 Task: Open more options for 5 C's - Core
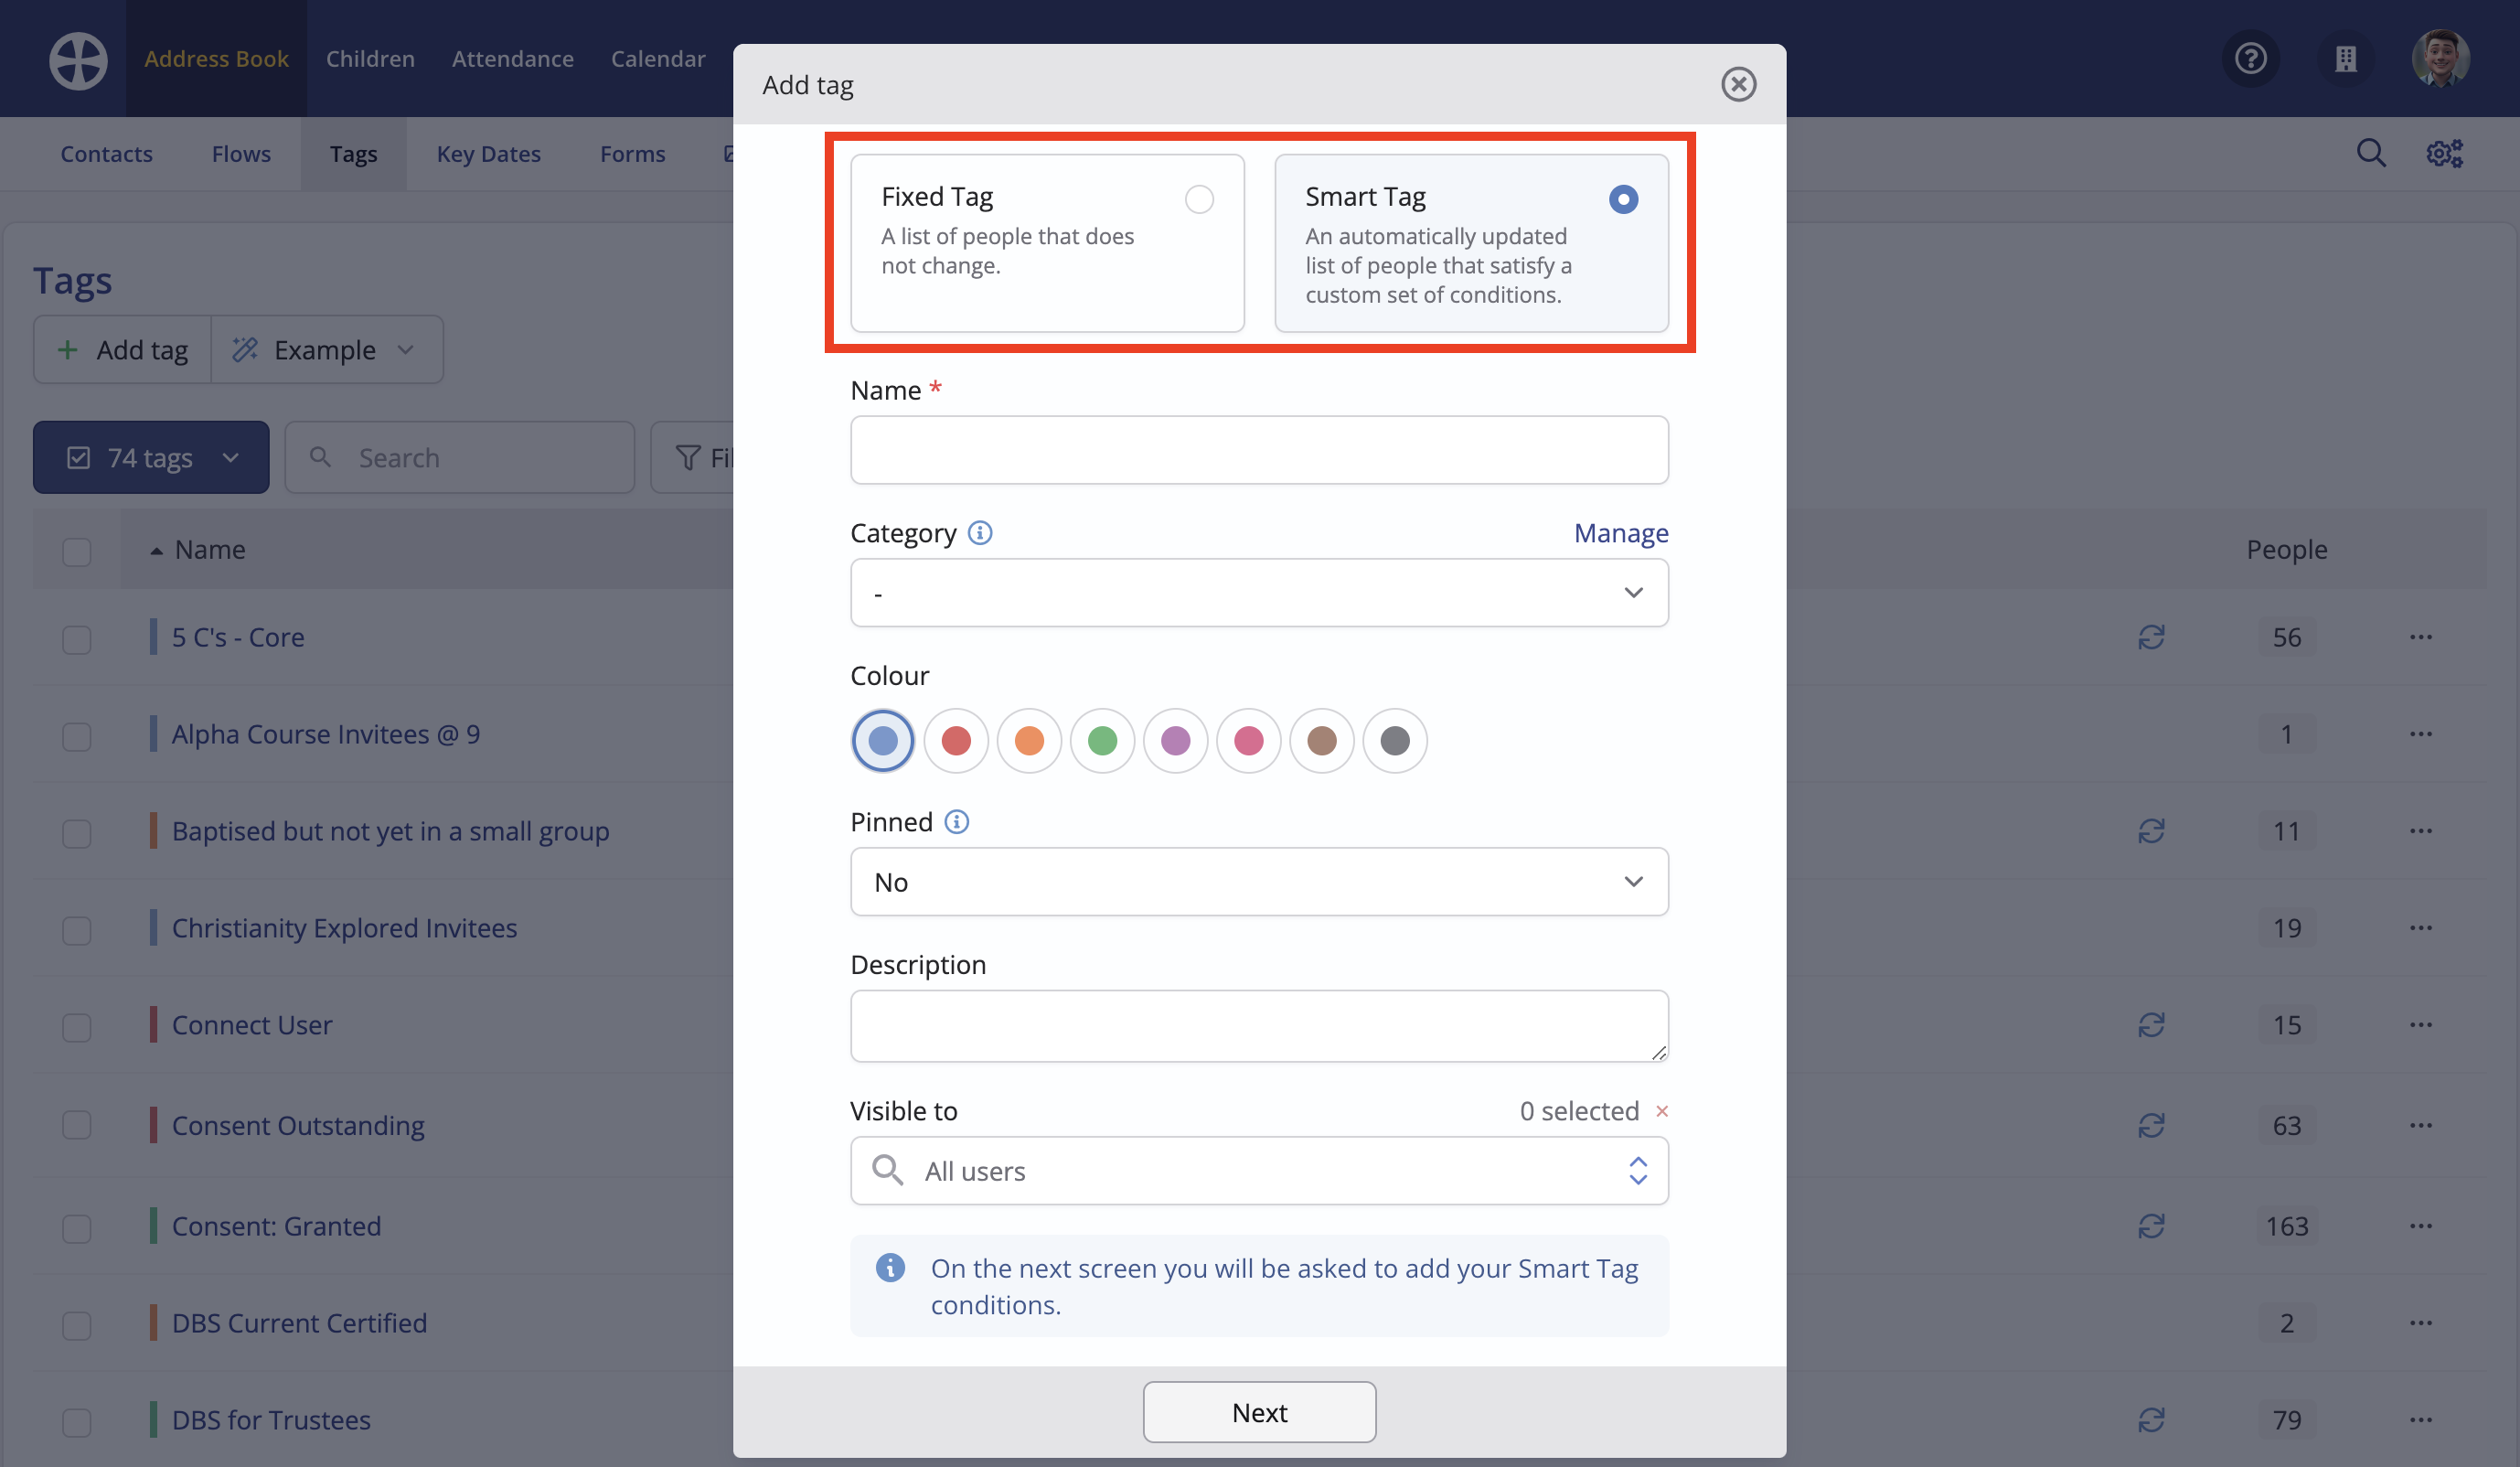point(2420,637)
